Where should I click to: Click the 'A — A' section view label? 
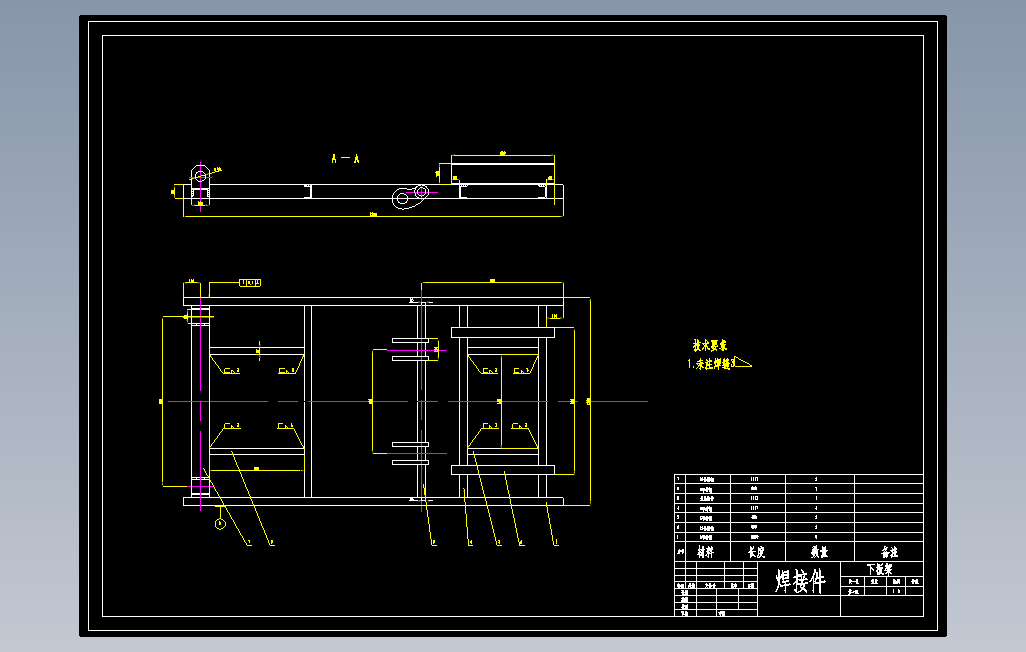[x=345, y=158]
